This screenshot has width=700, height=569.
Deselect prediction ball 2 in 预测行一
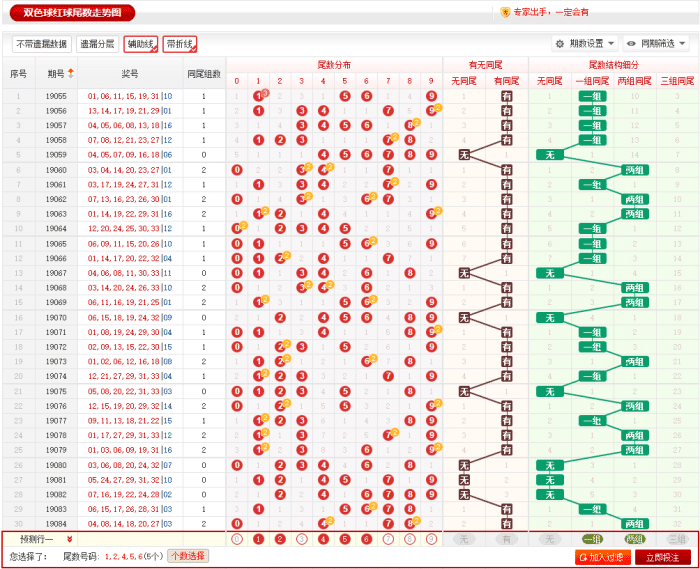tap(280, 539)
